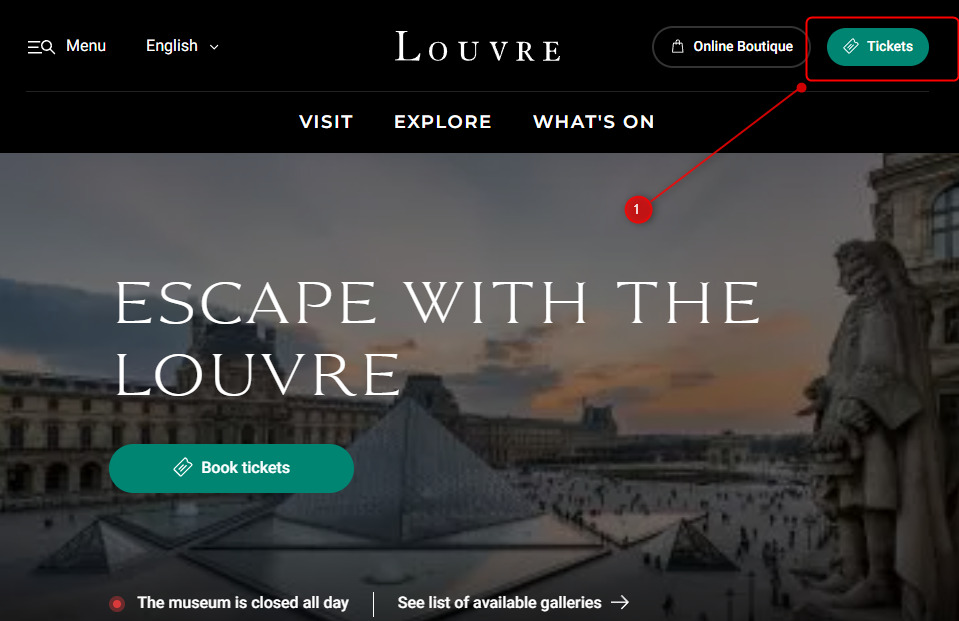Click the Louvre logo in the header
Image resolution: width=959 pixels, height=621 pixels.
478,46
